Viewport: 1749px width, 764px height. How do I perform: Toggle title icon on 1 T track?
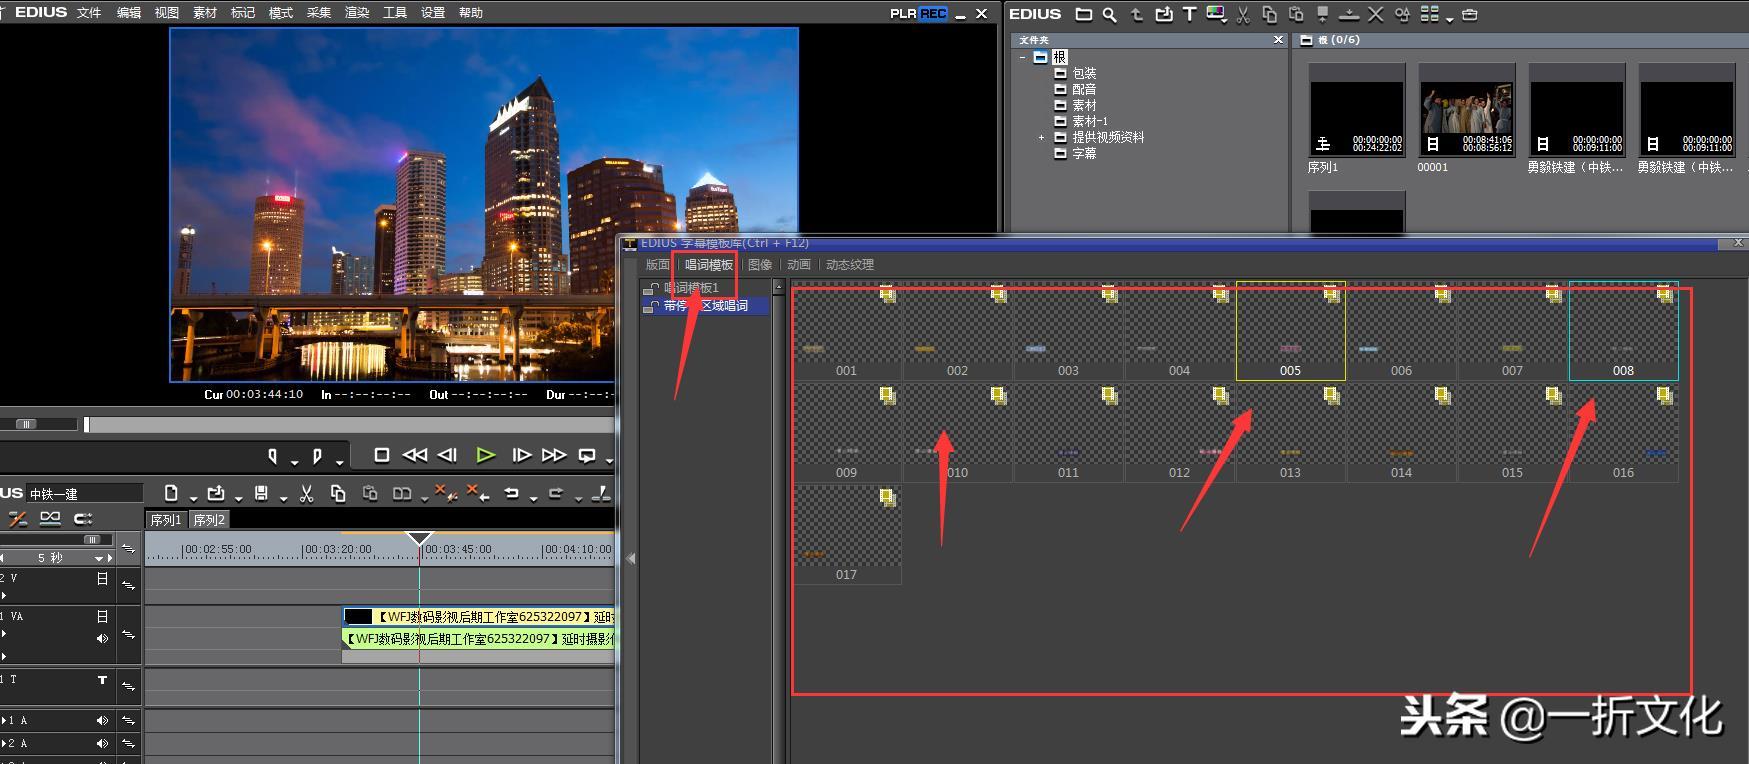tap(102, 680)
